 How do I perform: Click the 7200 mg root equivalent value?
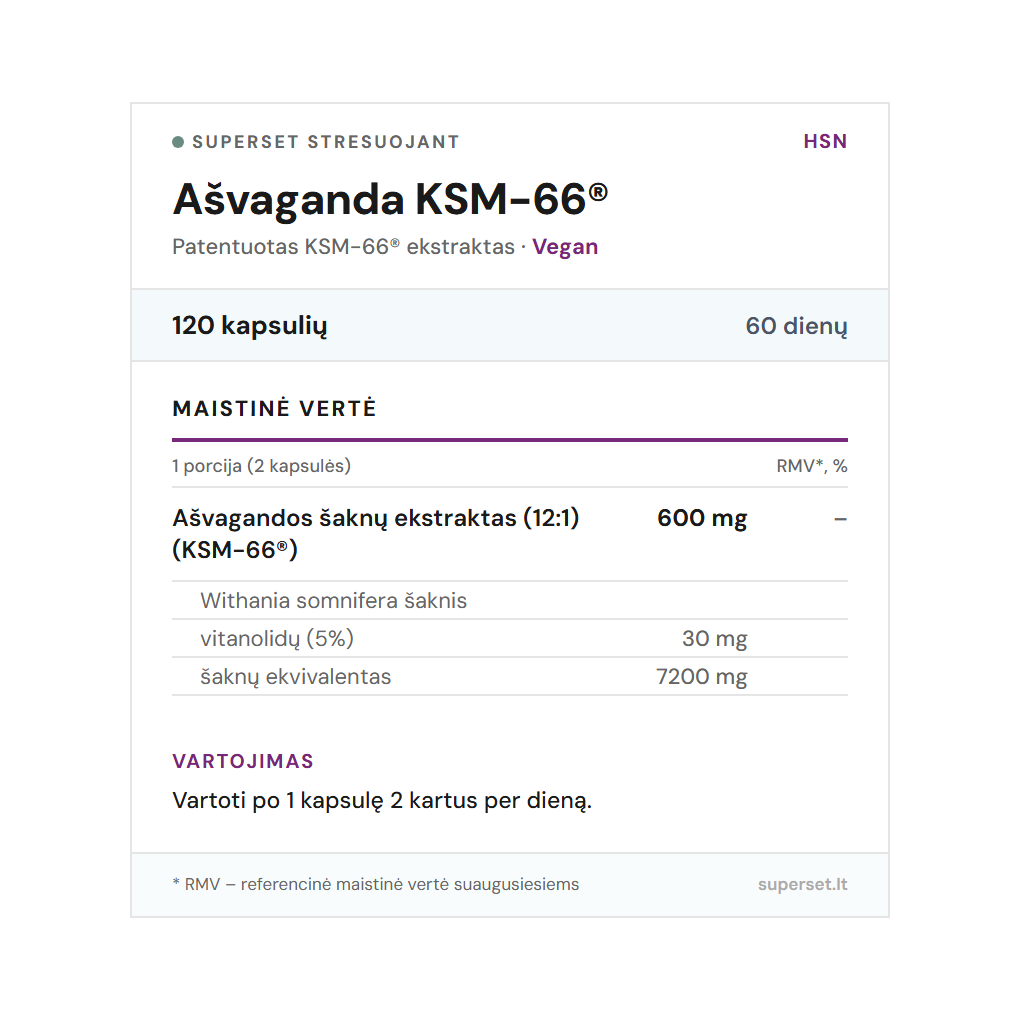click(x=701, y=677)
